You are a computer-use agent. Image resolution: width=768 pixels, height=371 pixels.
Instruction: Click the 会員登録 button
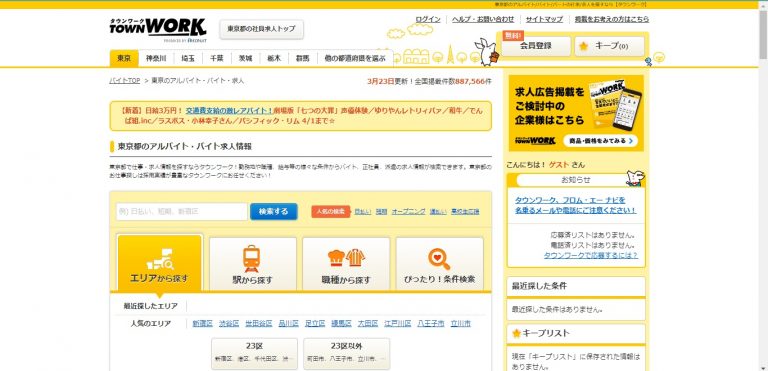point(535,46)
